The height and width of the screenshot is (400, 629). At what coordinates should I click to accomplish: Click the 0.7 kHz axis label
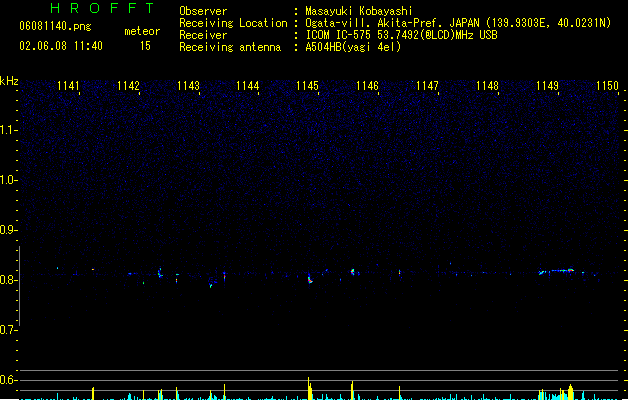point(8,330)
